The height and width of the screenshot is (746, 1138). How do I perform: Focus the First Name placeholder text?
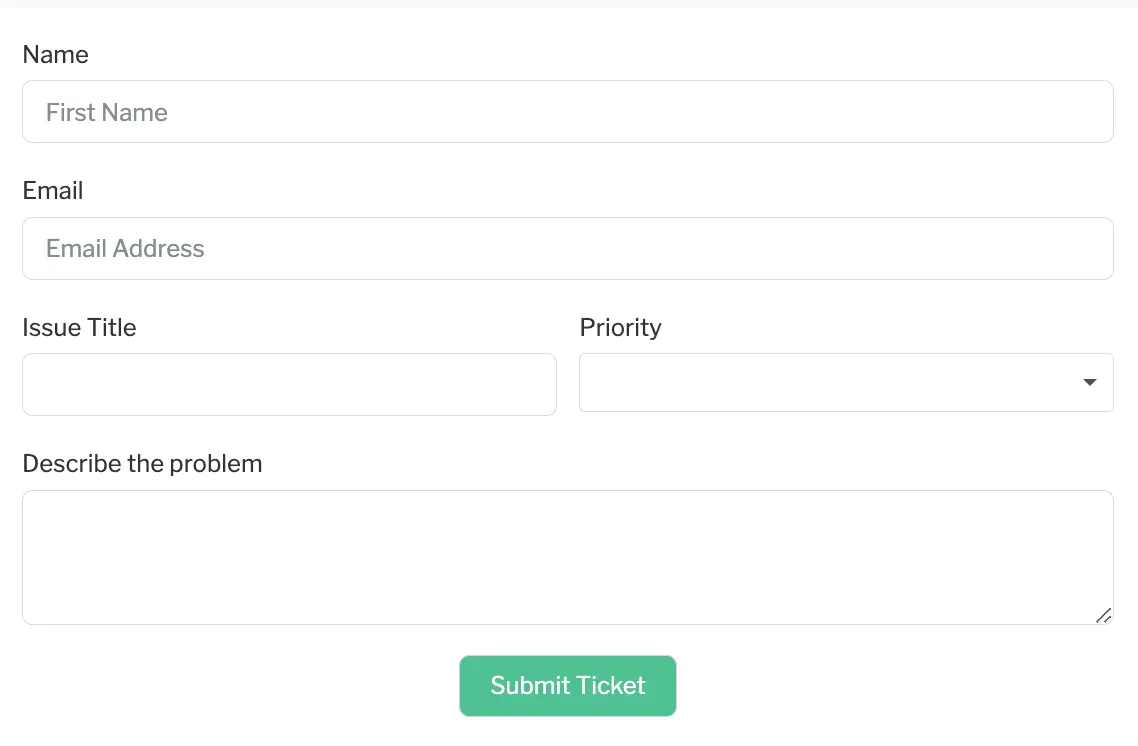tap(106, 111)
